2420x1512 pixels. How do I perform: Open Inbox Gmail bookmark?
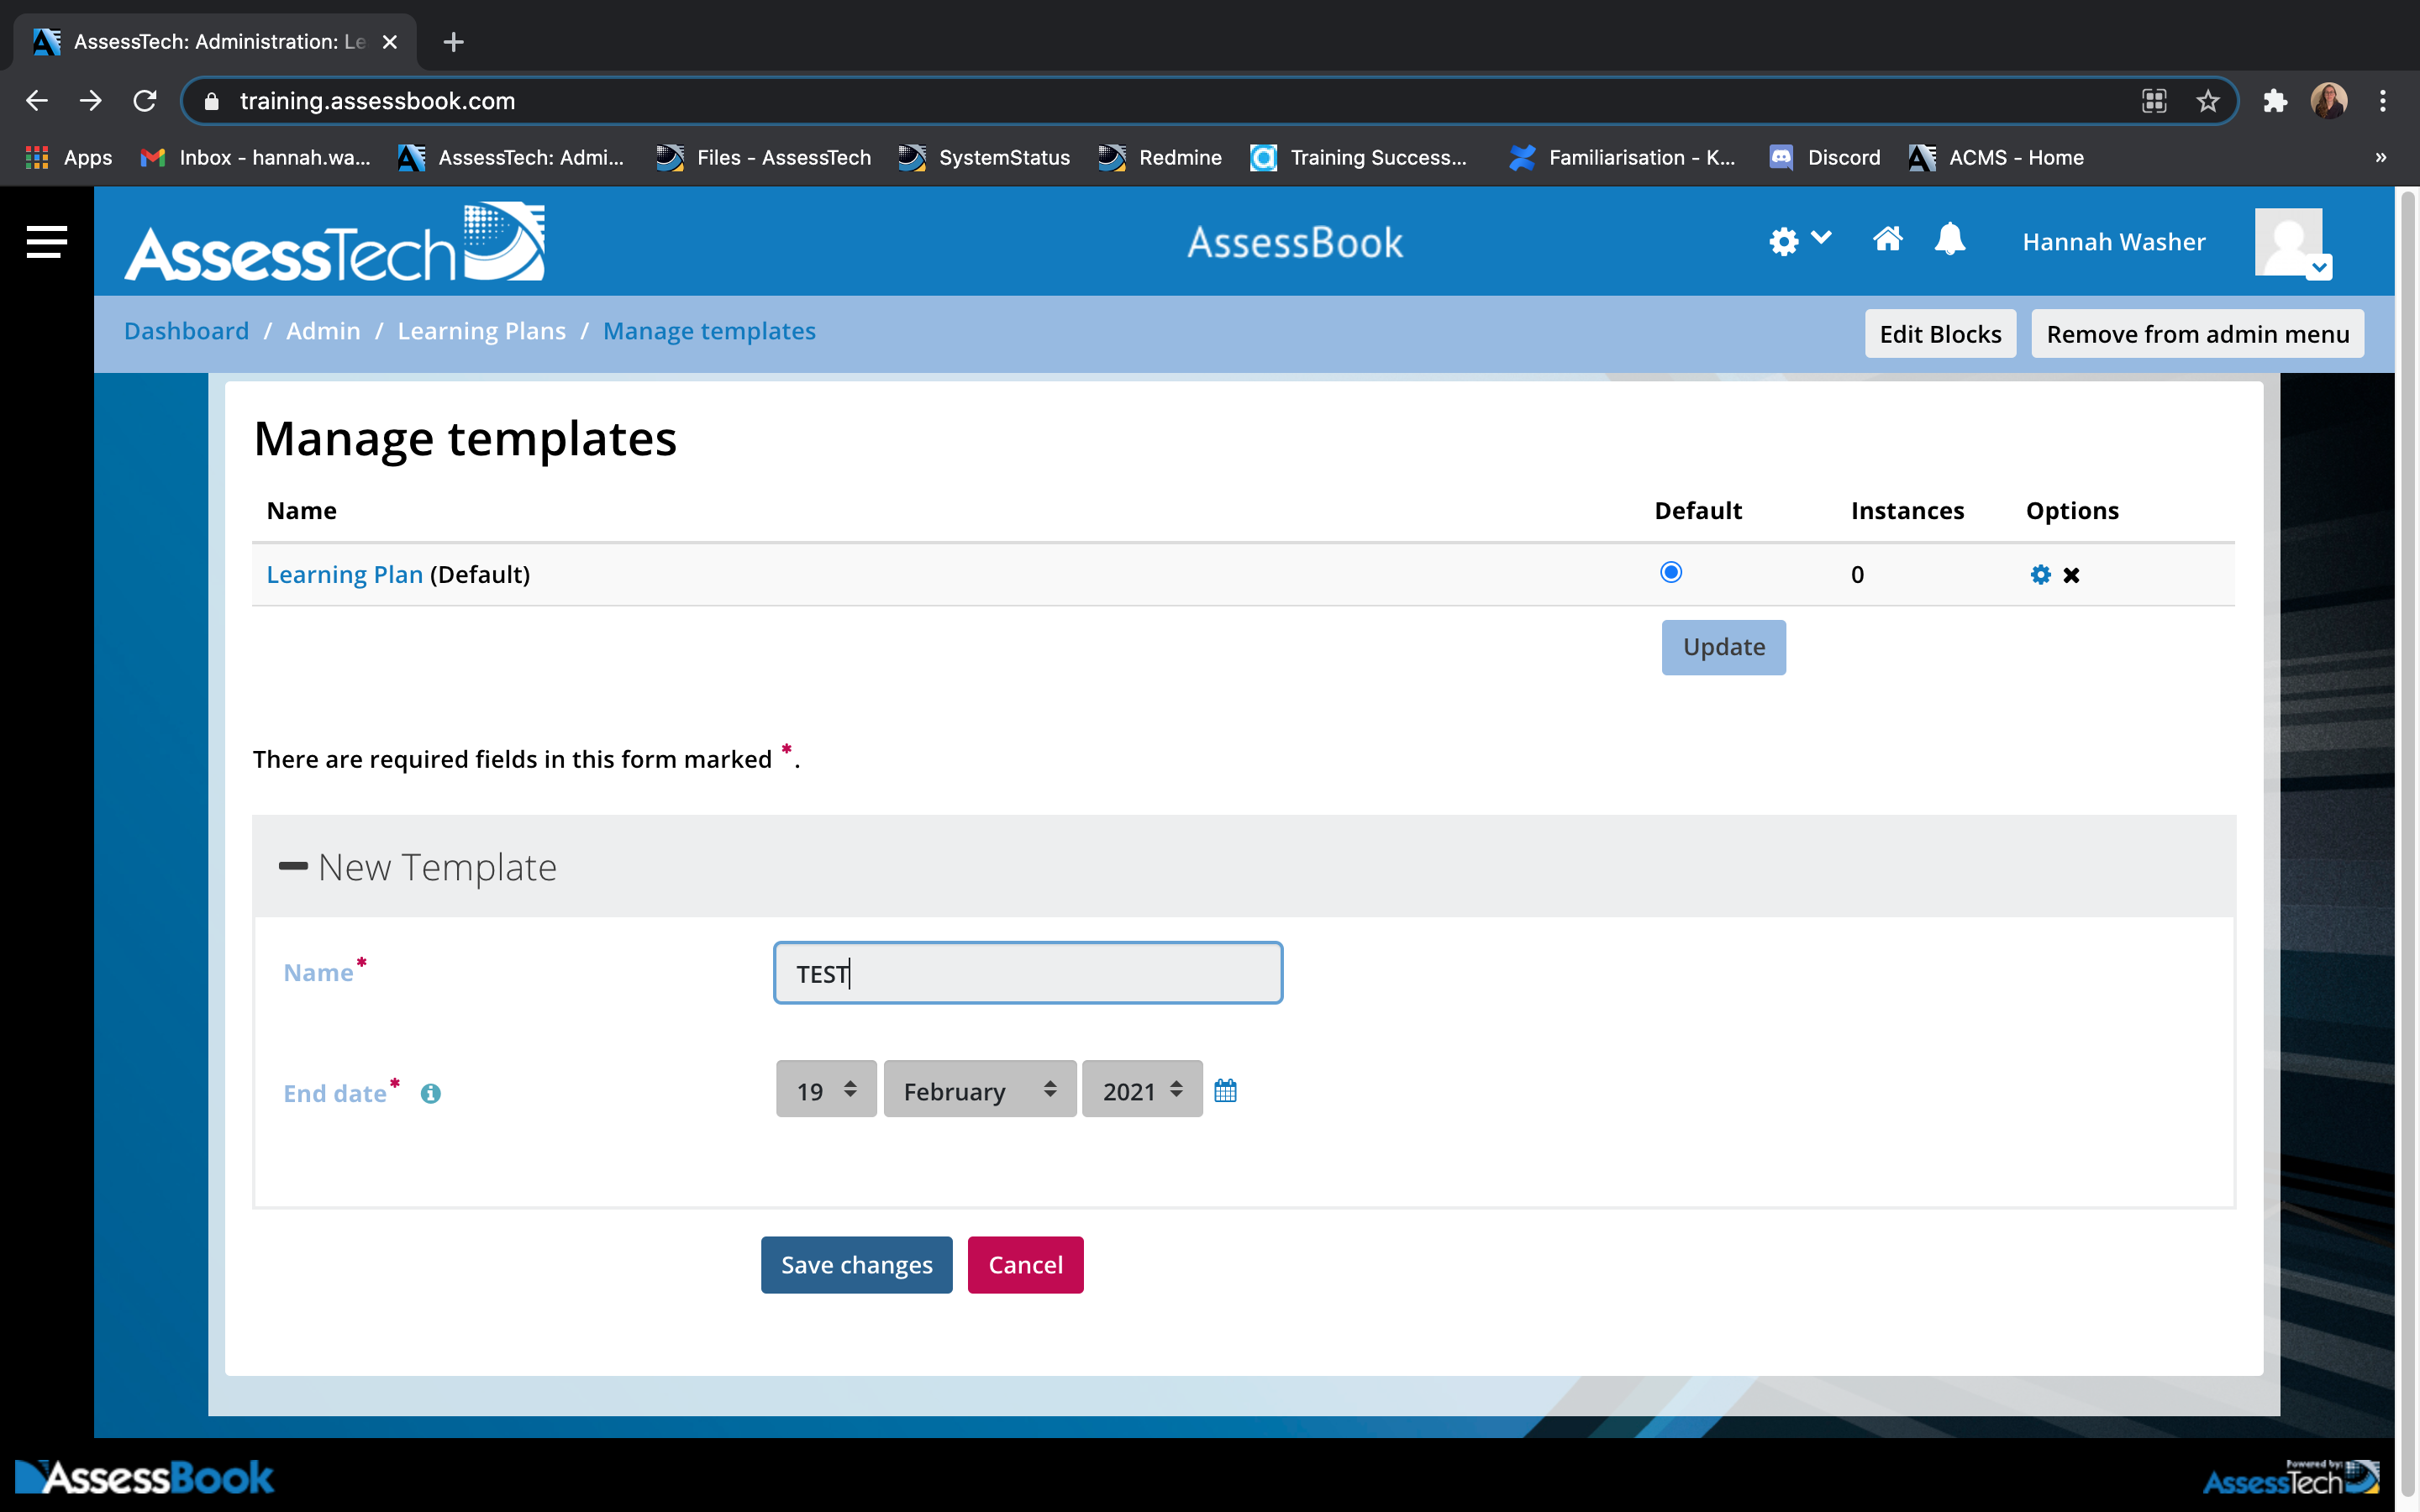pos(256,157)
